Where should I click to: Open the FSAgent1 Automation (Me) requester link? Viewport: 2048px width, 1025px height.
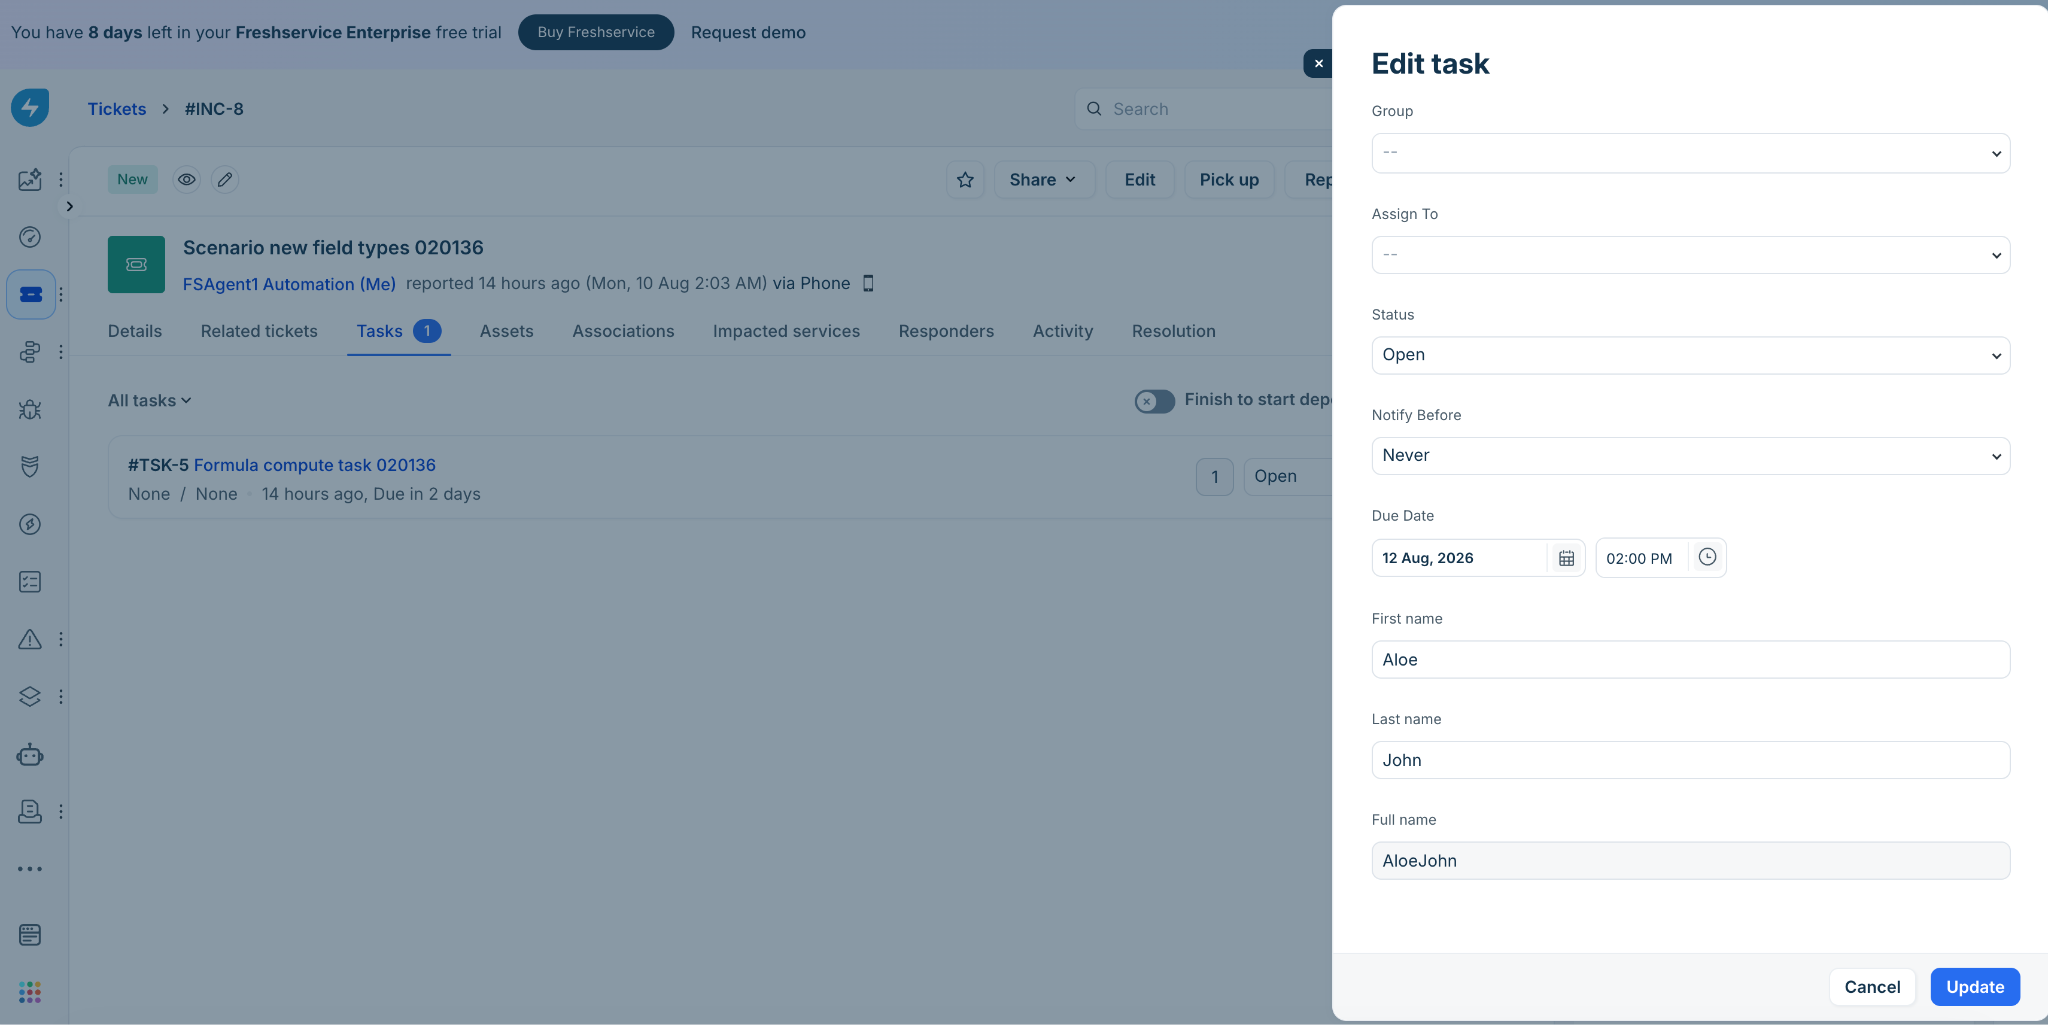pyautogui.click(x=289, y=284)
